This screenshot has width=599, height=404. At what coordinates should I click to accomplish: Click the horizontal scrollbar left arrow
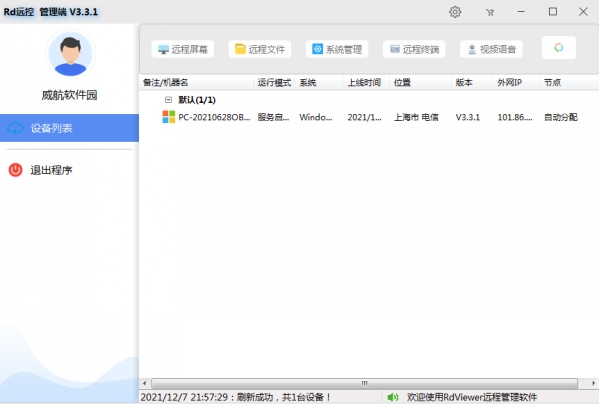coord(144,383)
